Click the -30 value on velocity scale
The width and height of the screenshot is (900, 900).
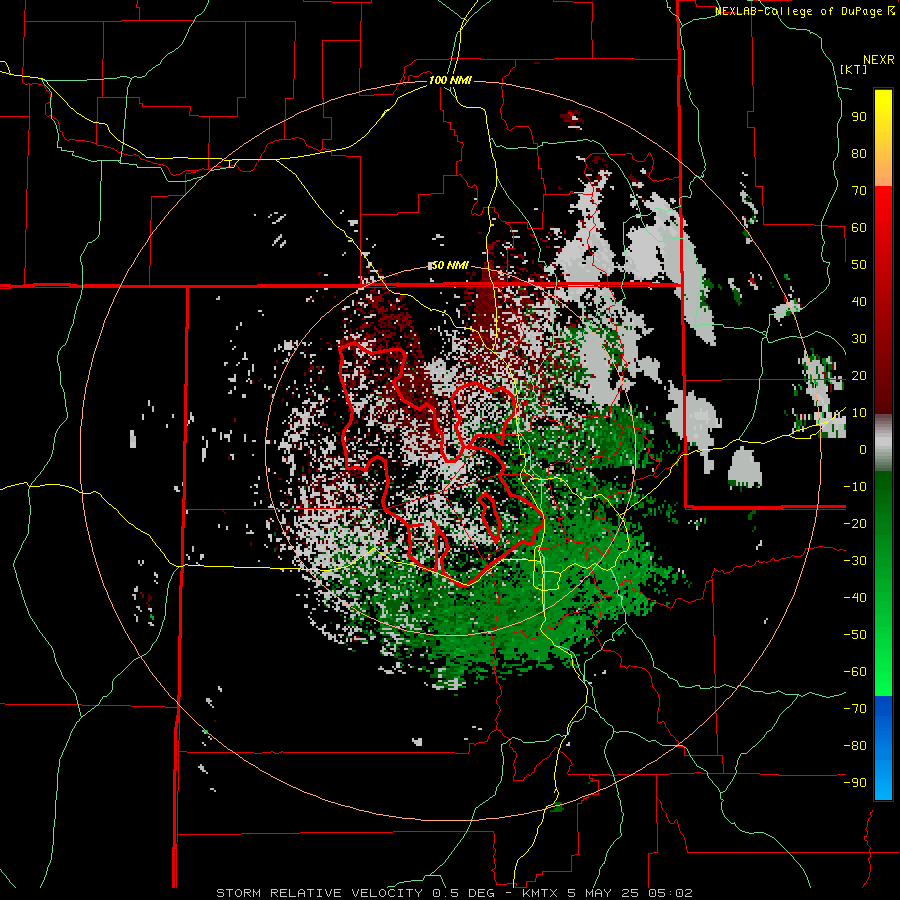tap(855, 561)
